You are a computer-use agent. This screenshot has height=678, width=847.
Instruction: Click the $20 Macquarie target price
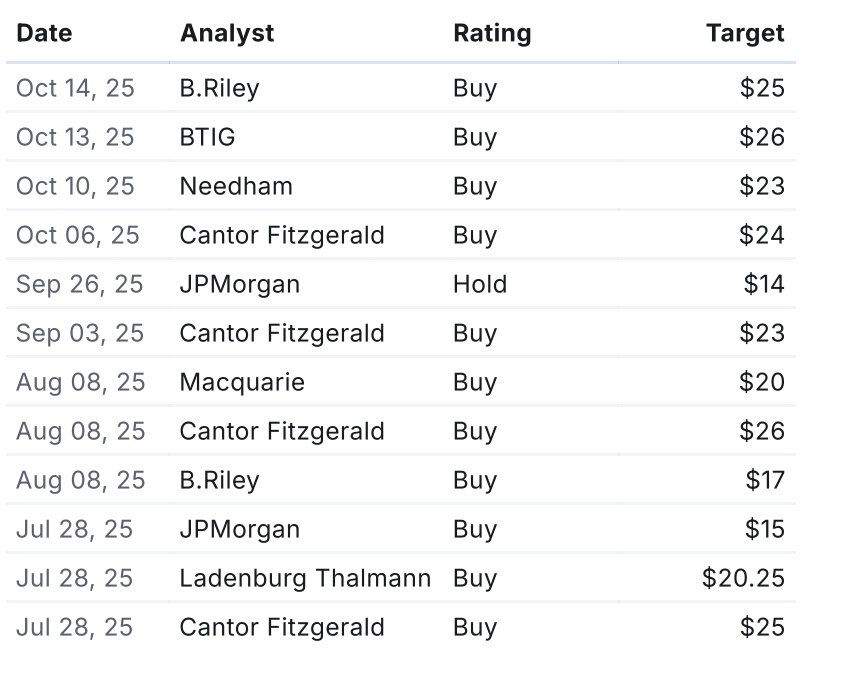tap(762, 382)
